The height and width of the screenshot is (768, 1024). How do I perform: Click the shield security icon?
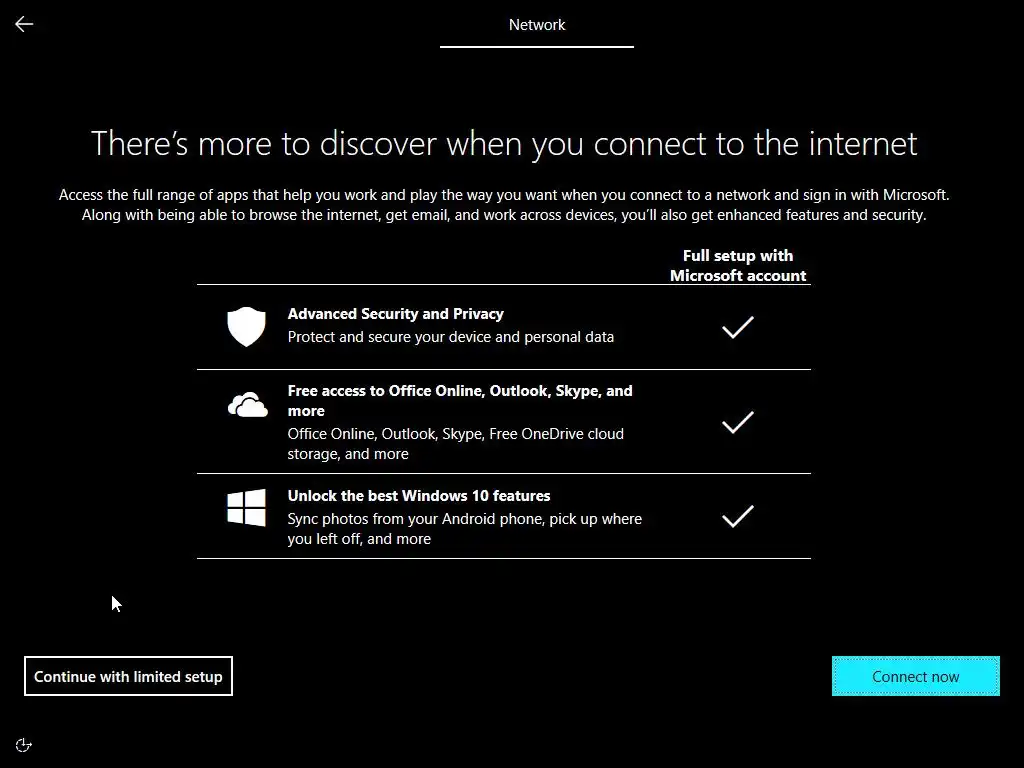click(x=246, y=327)
